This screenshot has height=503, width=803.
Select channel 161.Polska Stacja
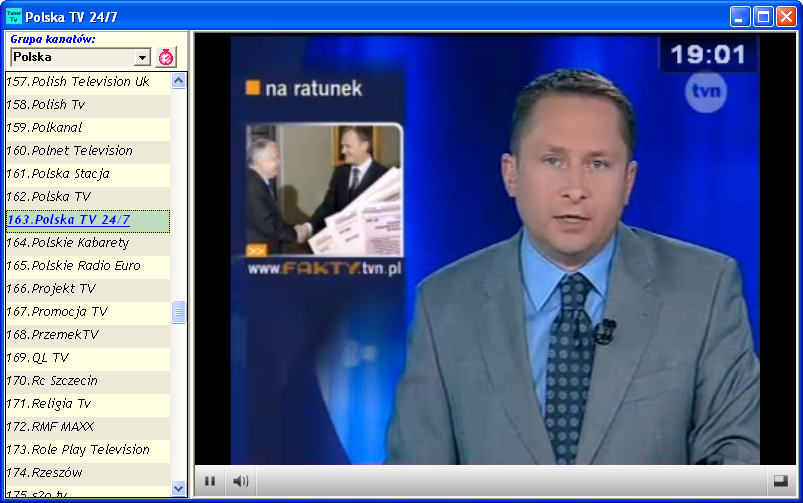88,174
